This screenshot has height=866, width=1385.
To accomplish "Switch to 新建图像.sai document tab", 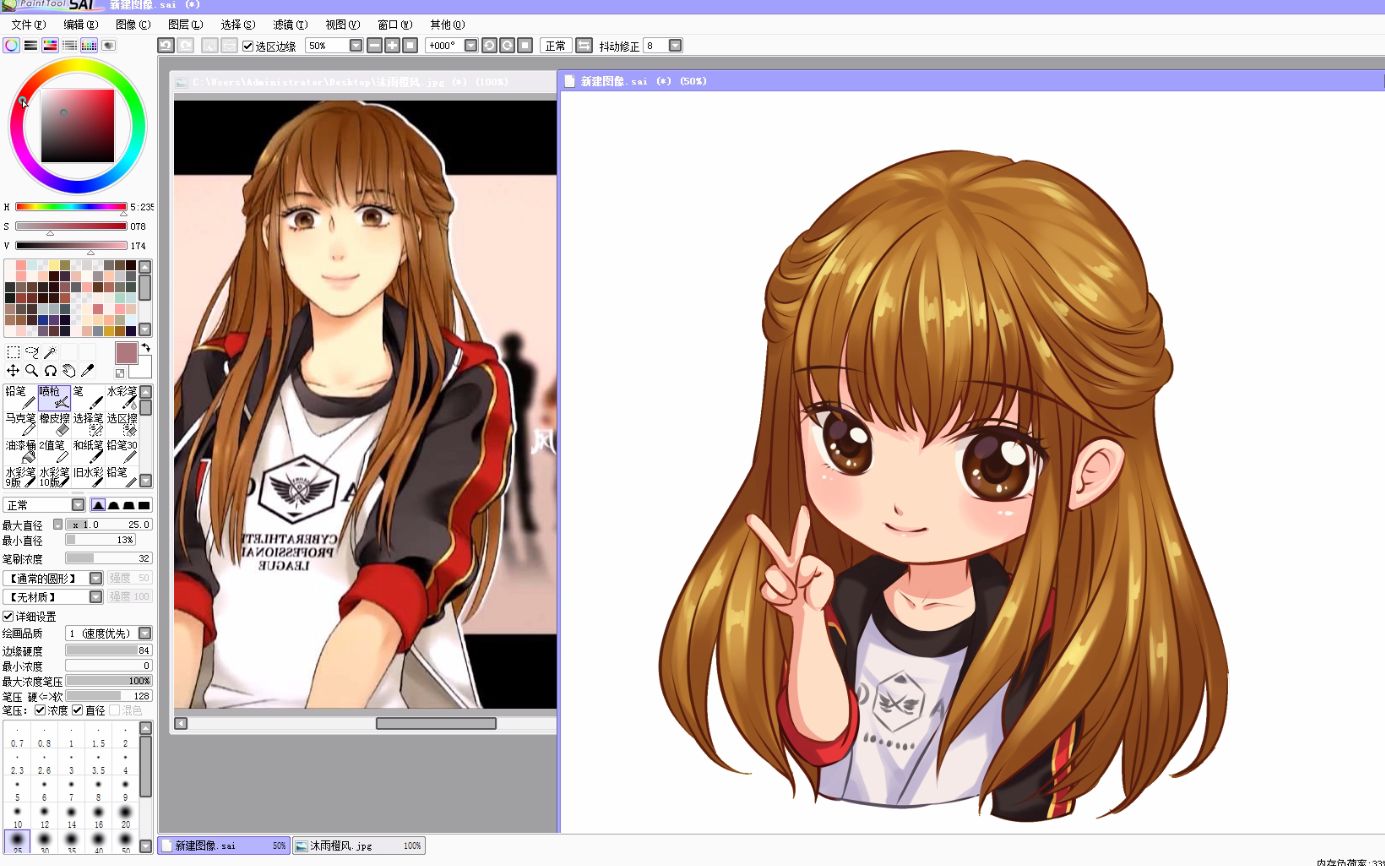I will [x=223, y=845].
